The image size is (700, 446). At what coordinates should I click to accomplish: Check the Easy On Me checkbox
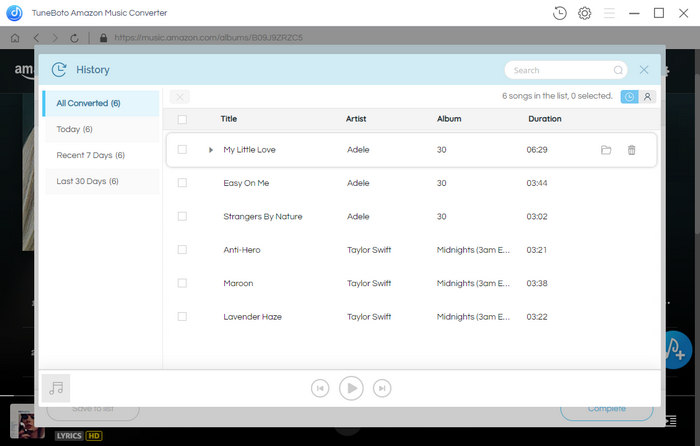click(x=182, y=183)
